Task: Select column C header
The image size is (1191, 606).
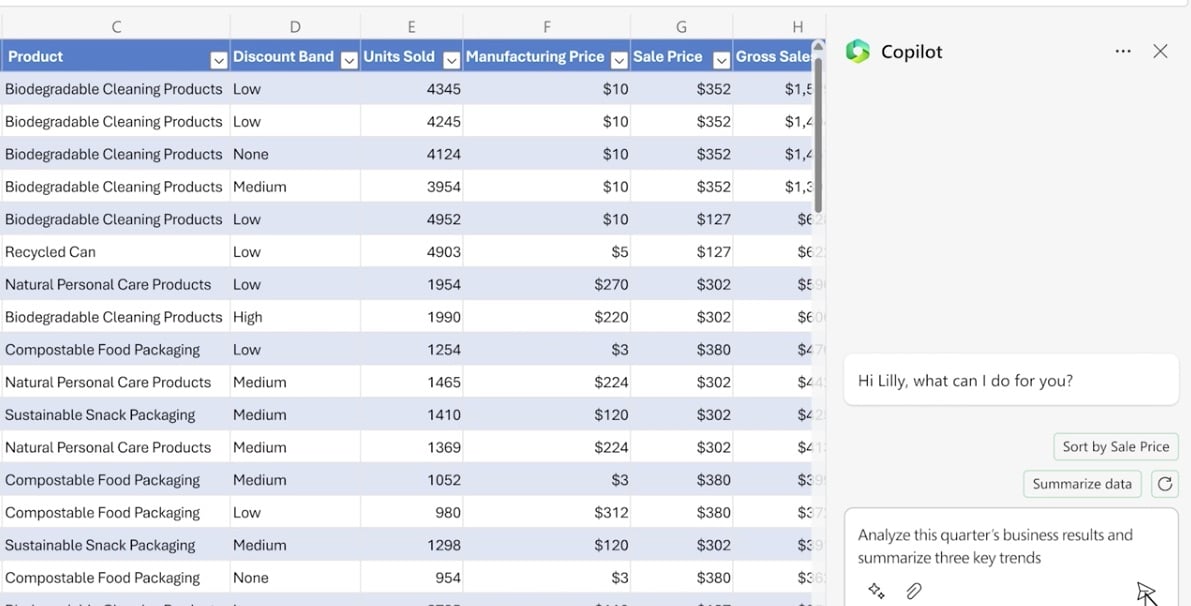Action: (116, 27)
